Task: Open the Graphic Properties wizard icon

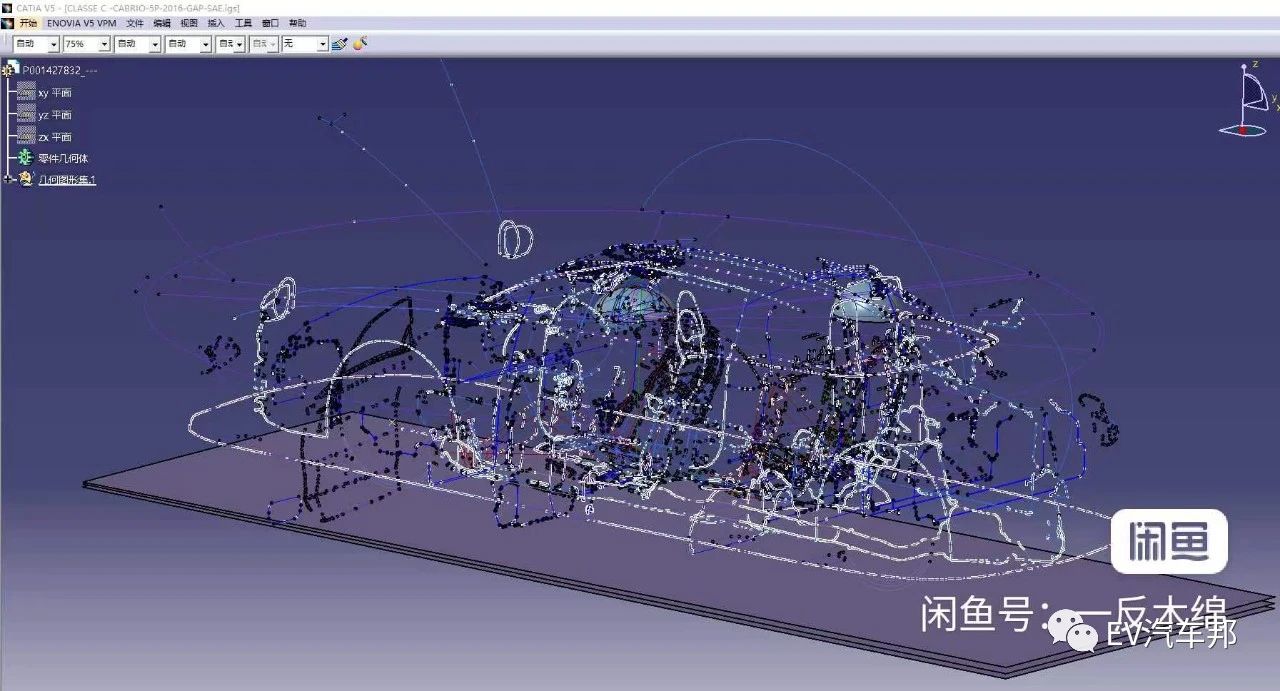Action: pyautogui.click(x=361, y=43)
